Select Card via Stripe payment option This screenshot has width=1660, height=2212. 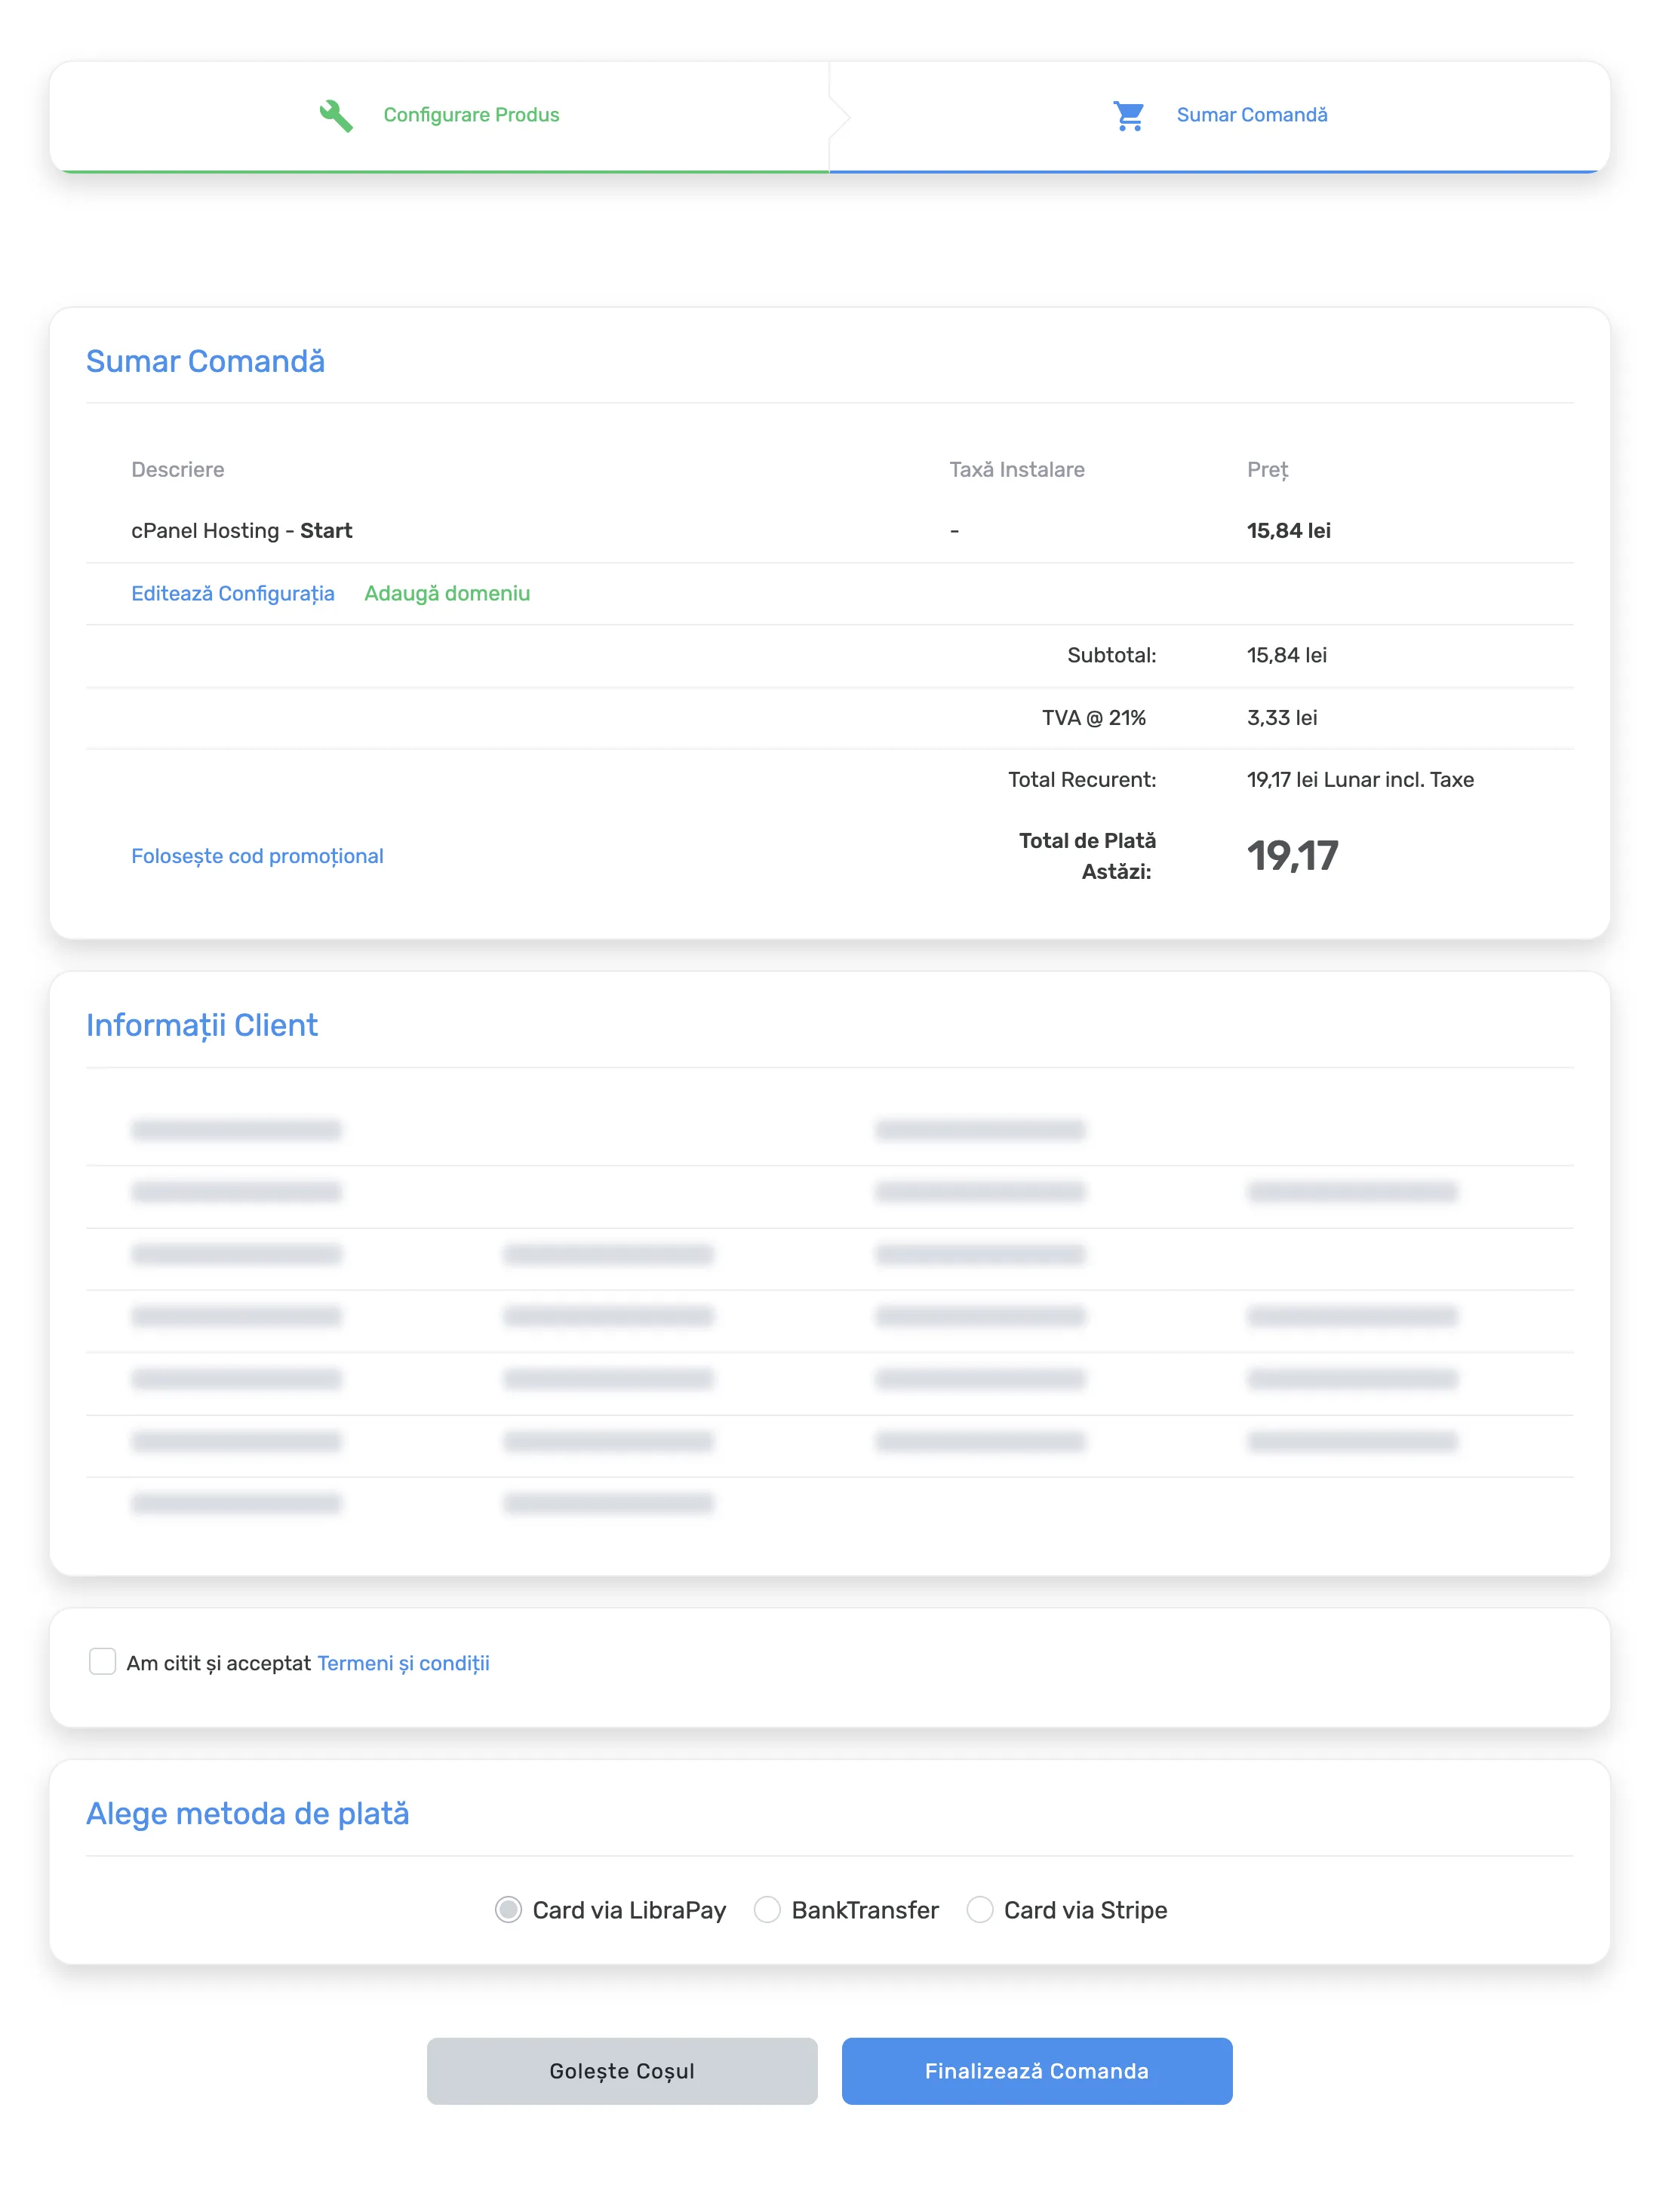click(980, 1910)
